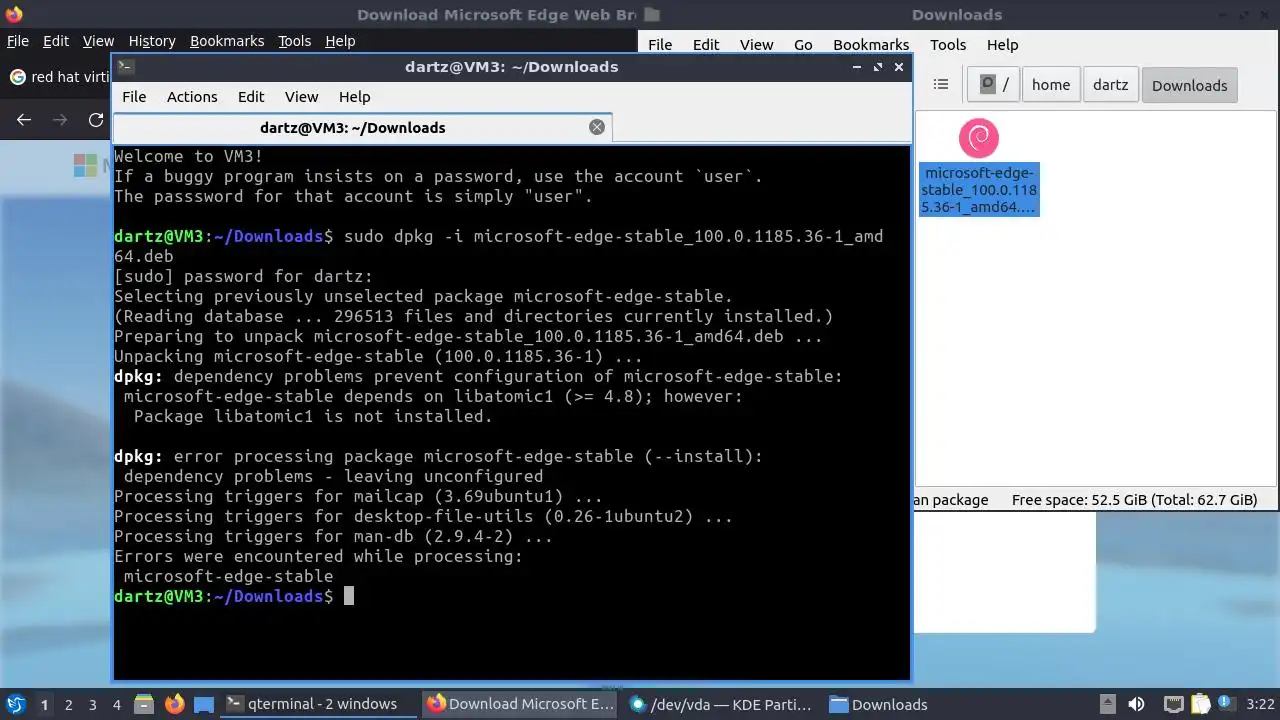Open the Tools menu in Firefox
Viewport: 1280px width, 720px height.
(295, 41)
